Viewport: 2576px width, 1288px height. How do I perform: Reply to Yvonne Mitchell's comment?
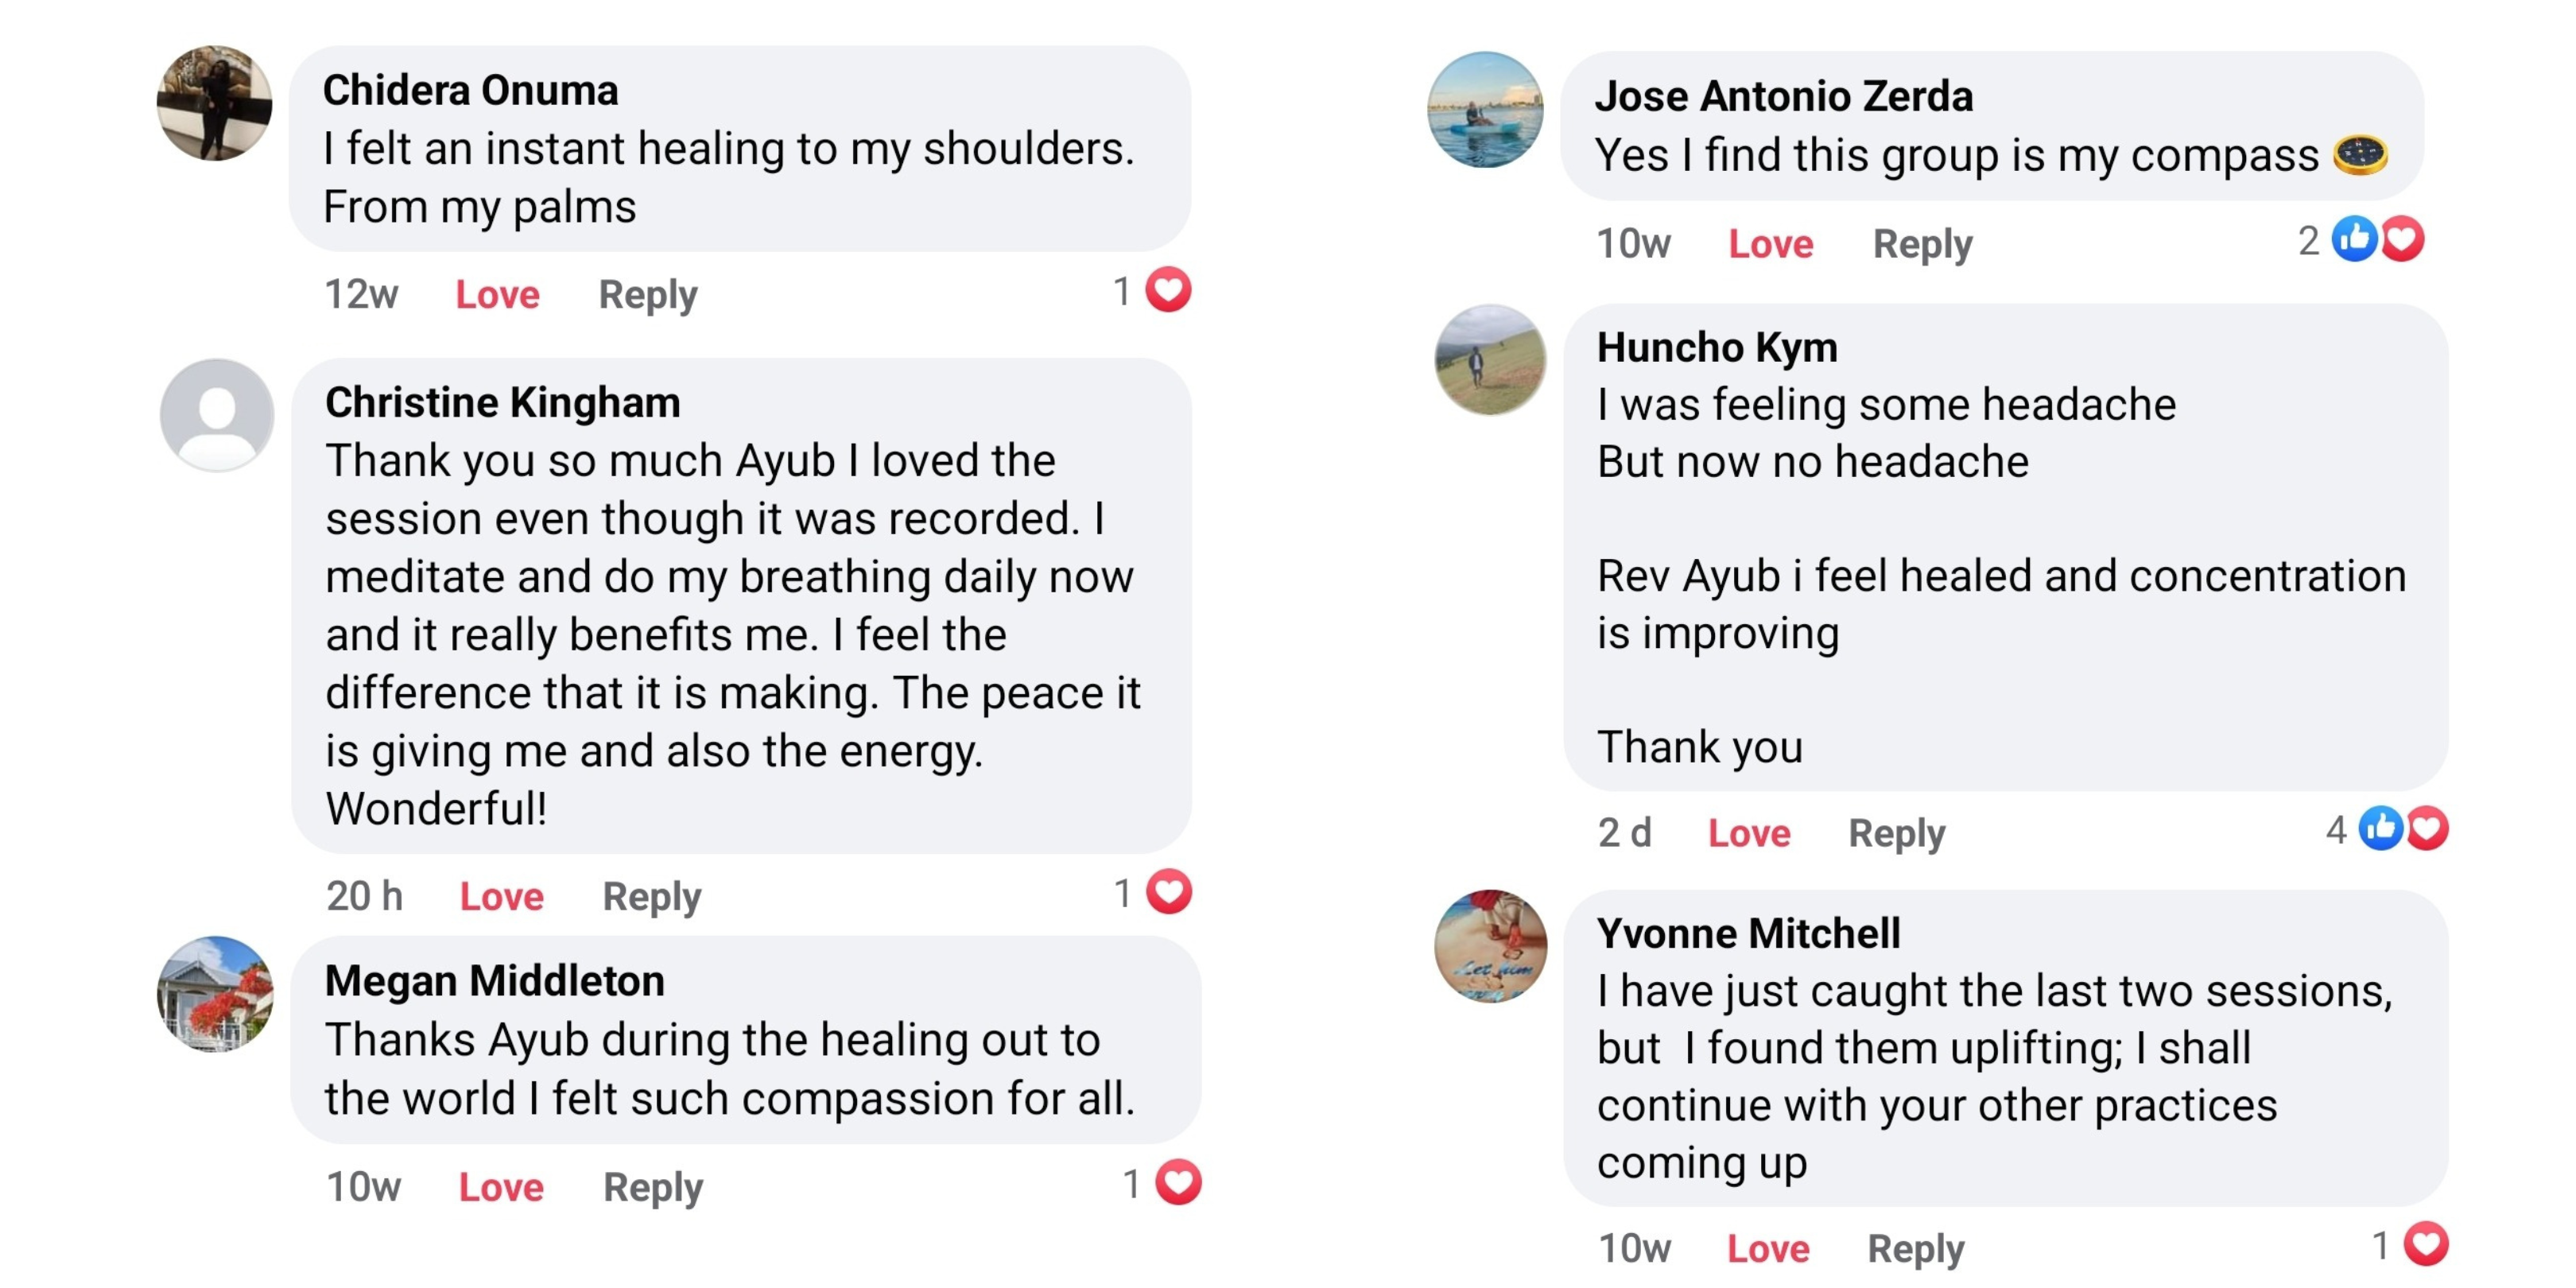click(x=1915, y=1248)
